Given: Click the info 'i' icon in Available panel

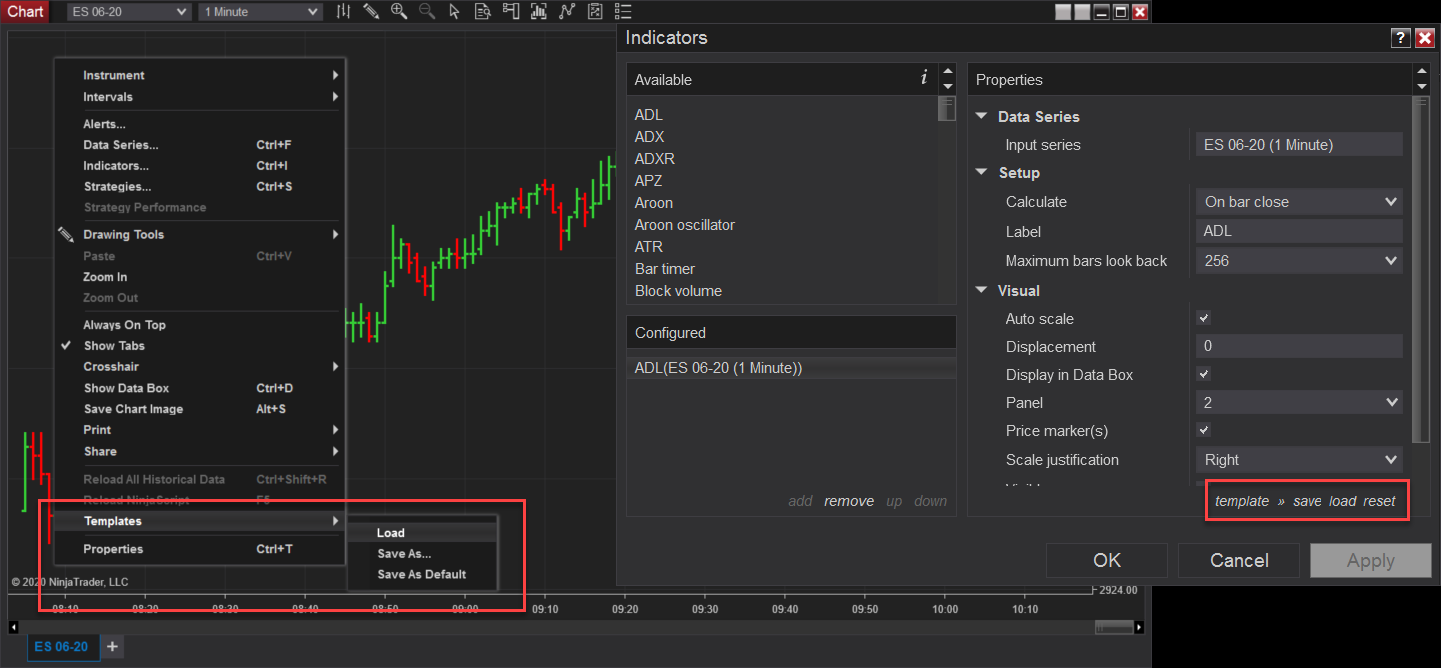Looking at the screenshot, I should point(923,78).
